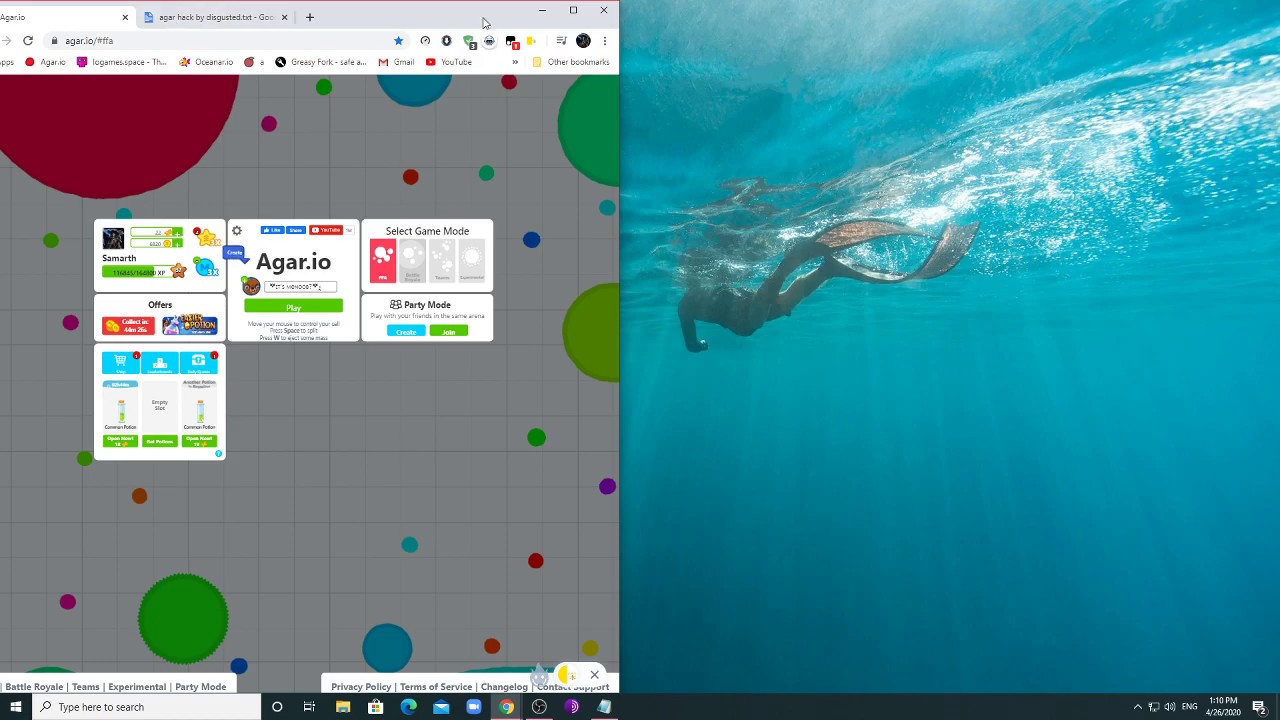The height and width of the screenshot is (720, 1280).
Task: Open File Explorer from the taskbar
Action: tap(343, 707)
